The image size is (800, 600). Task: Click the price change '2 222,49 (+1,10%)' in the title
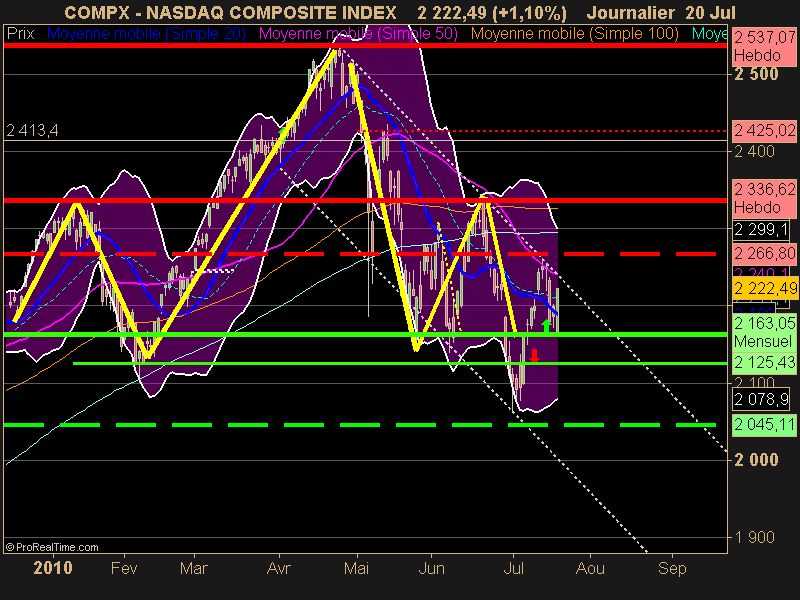492,12
